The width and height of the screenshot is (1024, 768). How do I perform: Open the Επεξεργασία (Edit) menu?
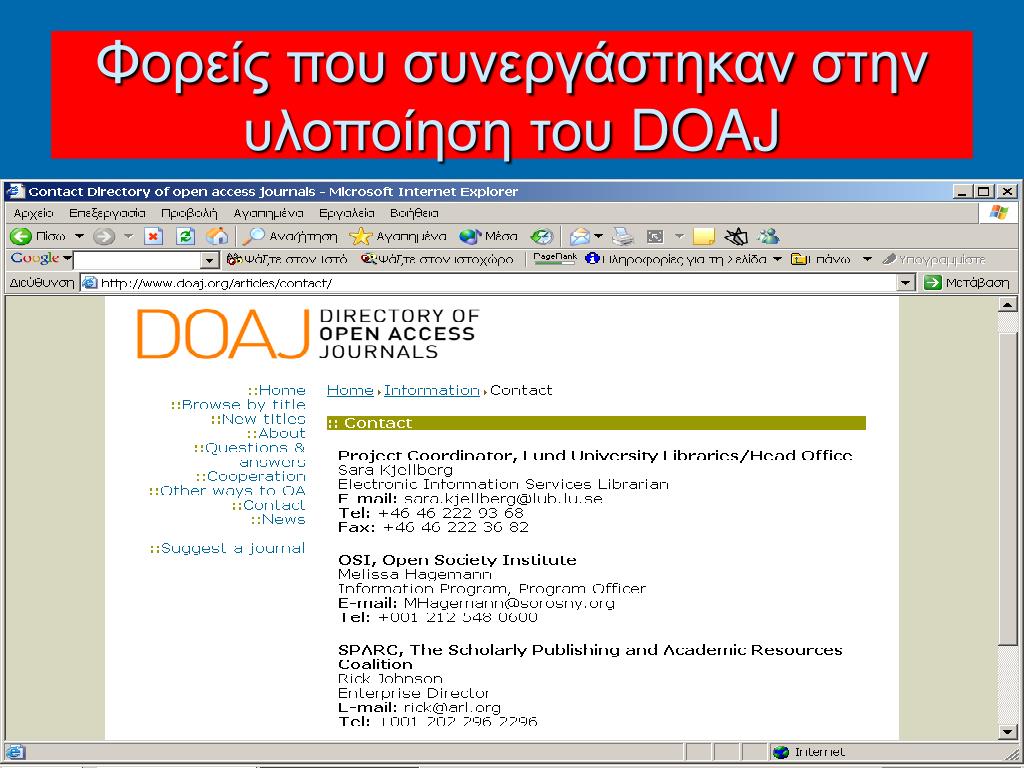[x=107, y=213]
